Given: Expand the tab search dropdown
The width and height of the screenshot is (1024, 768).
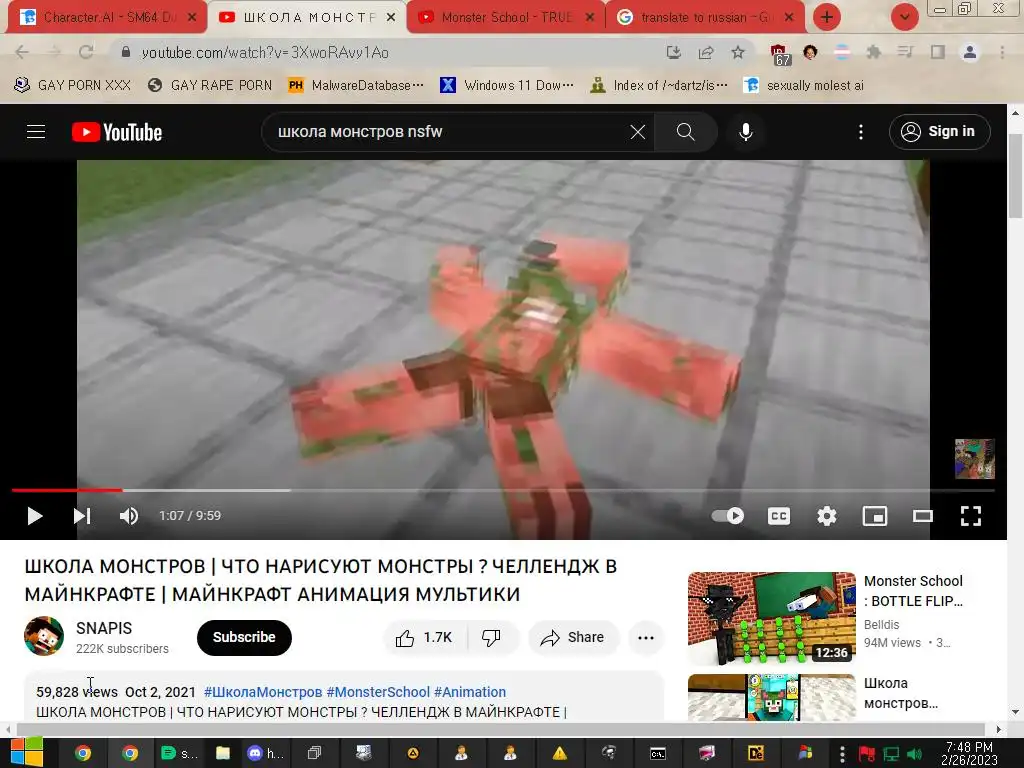Looking at the screenshot, I should tap(904, 18).
